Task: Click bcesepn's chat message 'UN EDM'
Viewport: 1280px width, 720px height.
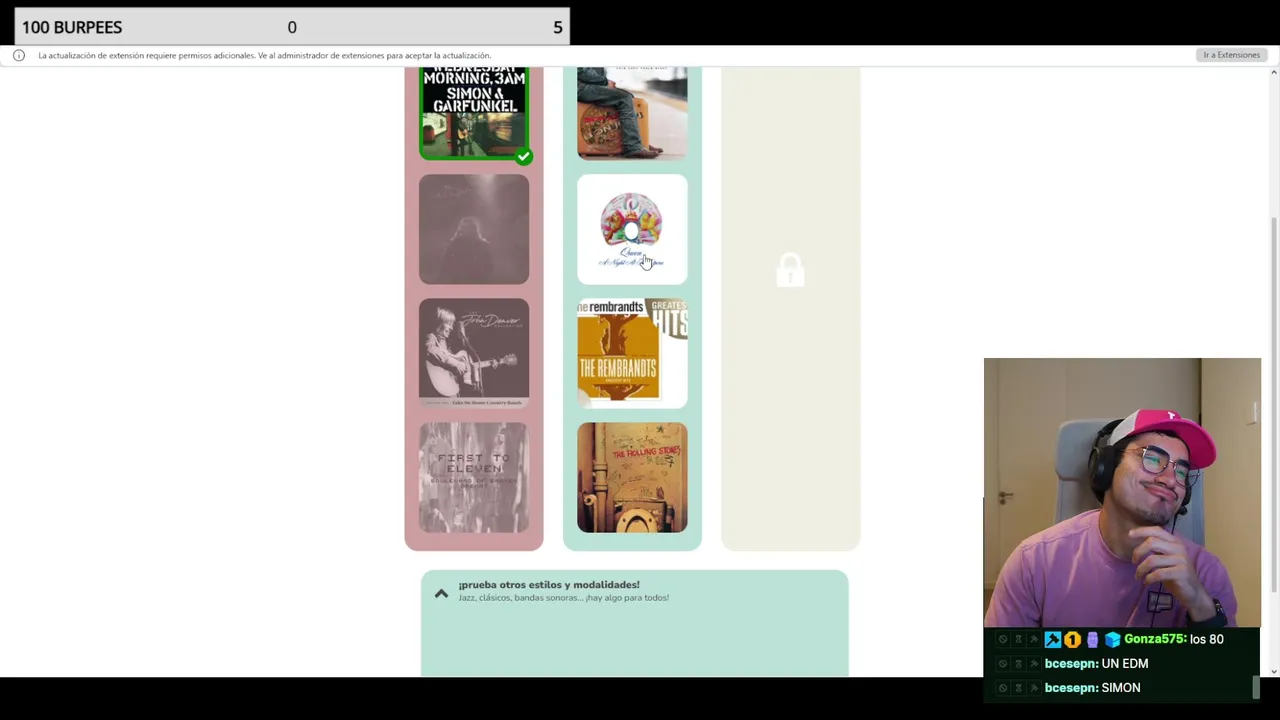Action: click(x=1125, y=663)
